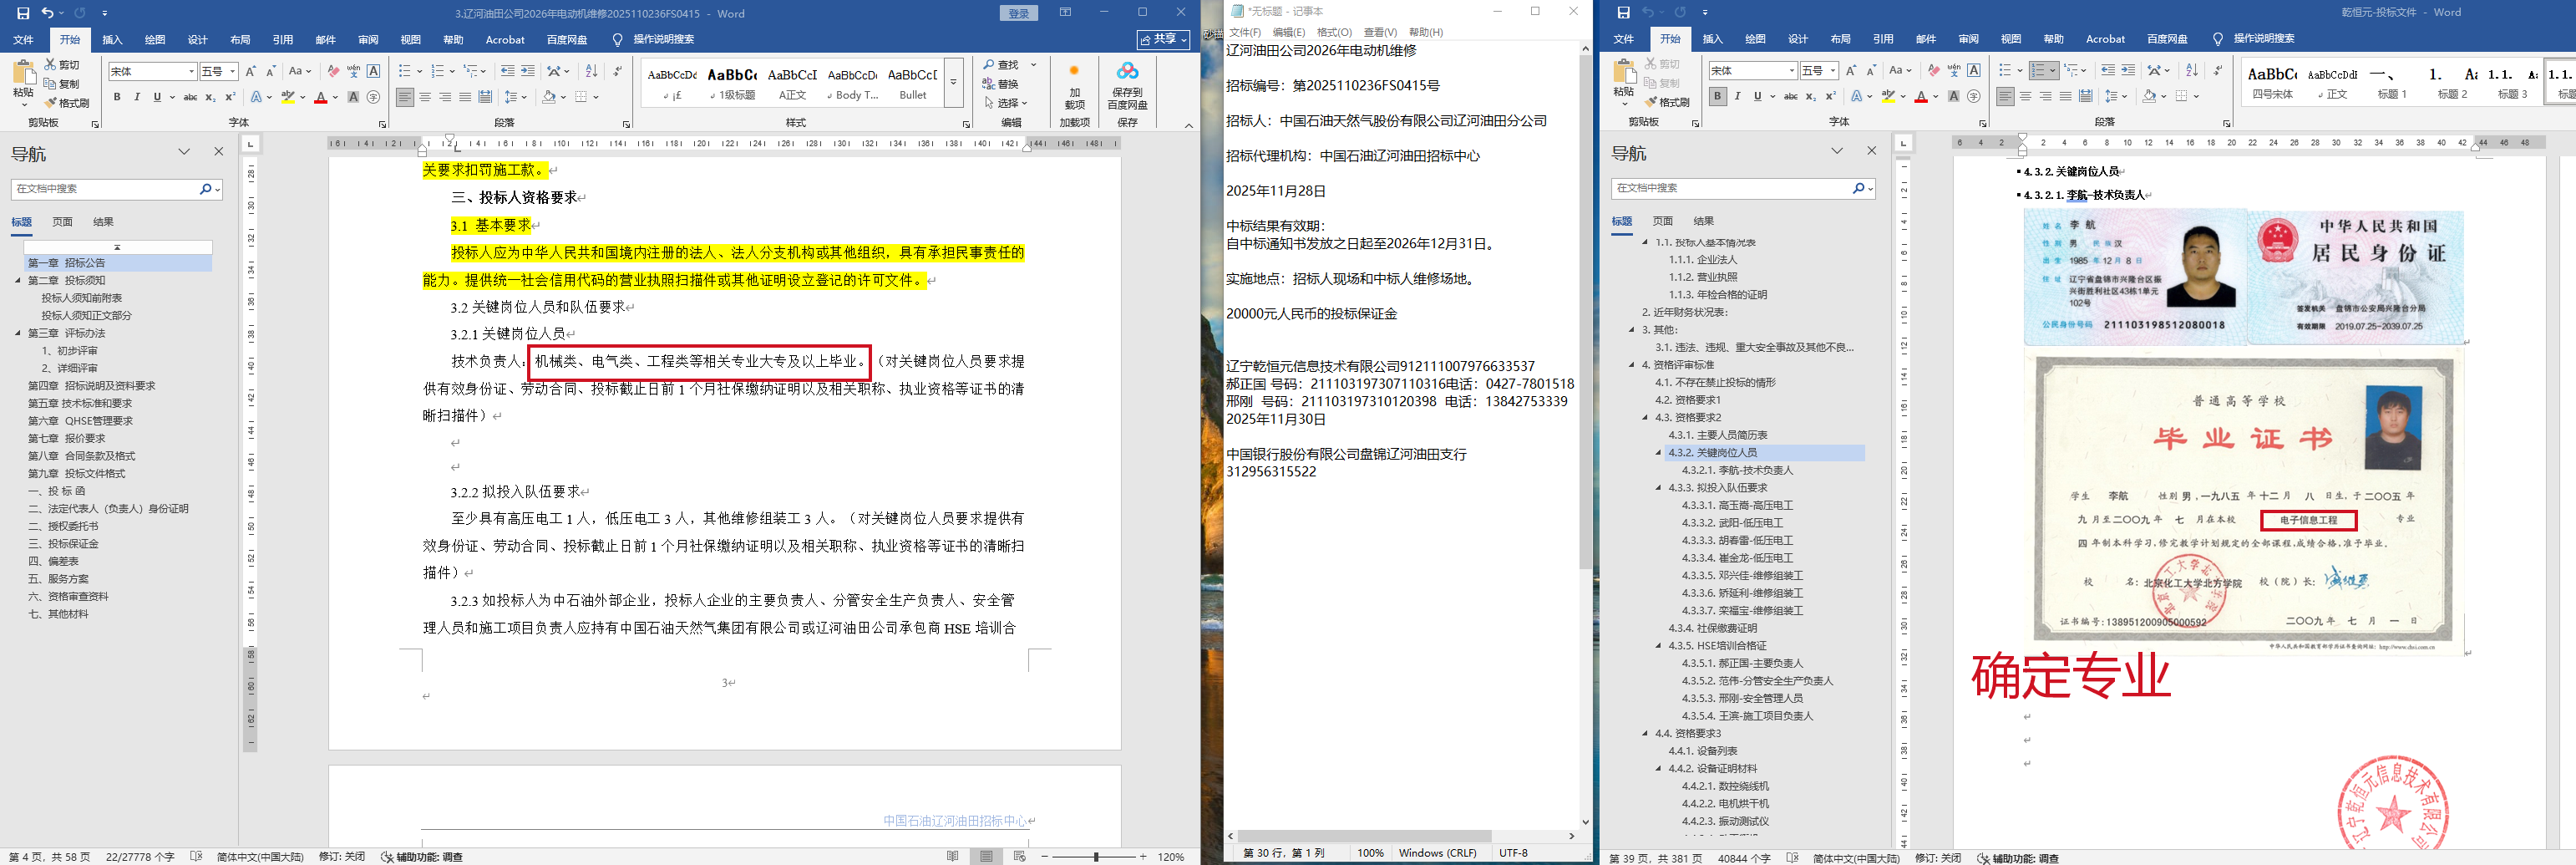Toggle Bold in left Word ribbon
The image size is (2576, 865).
[117, 97]
